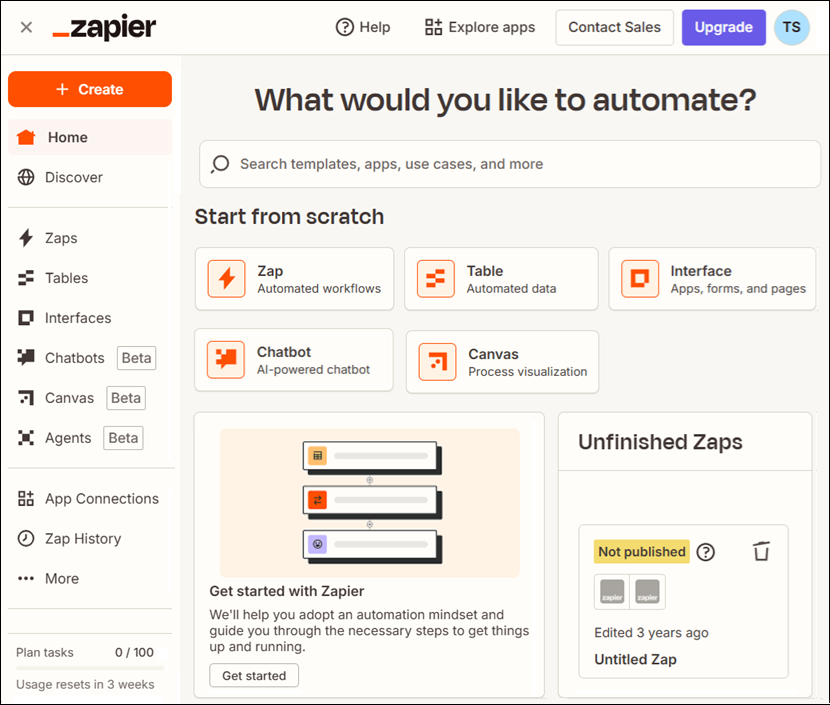Open the Explore apps link
This screenshot has height=705, width=830.
click(480, 27)
